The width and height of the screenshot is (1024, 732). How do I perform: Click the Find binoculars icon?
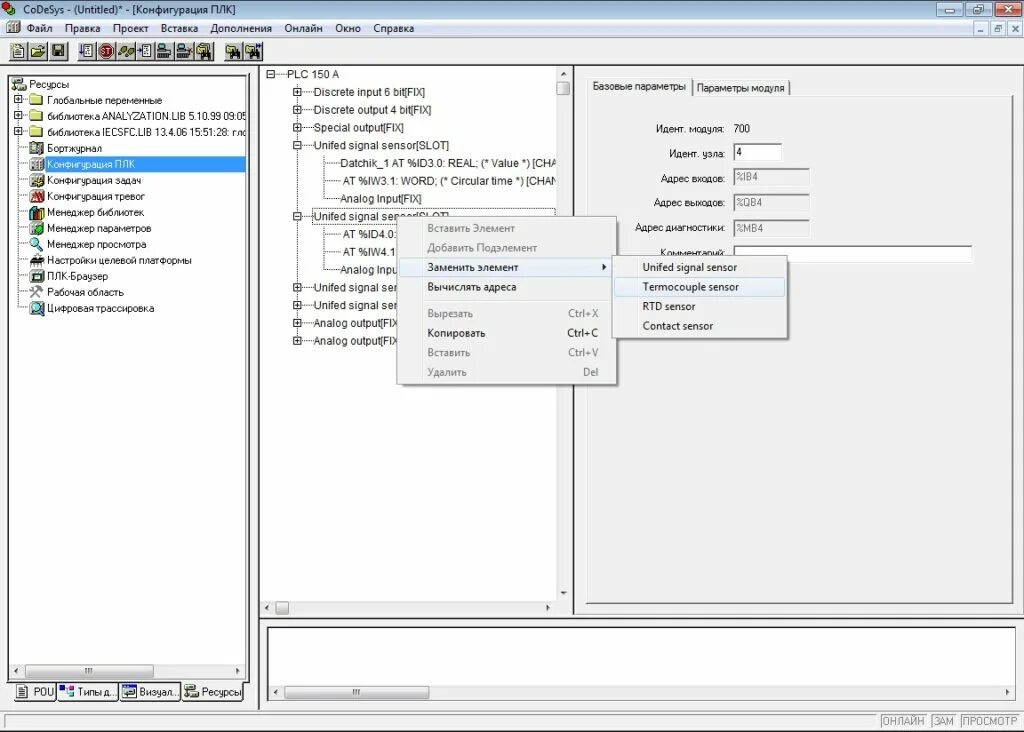pyautogui.click(x=233, y=51)
